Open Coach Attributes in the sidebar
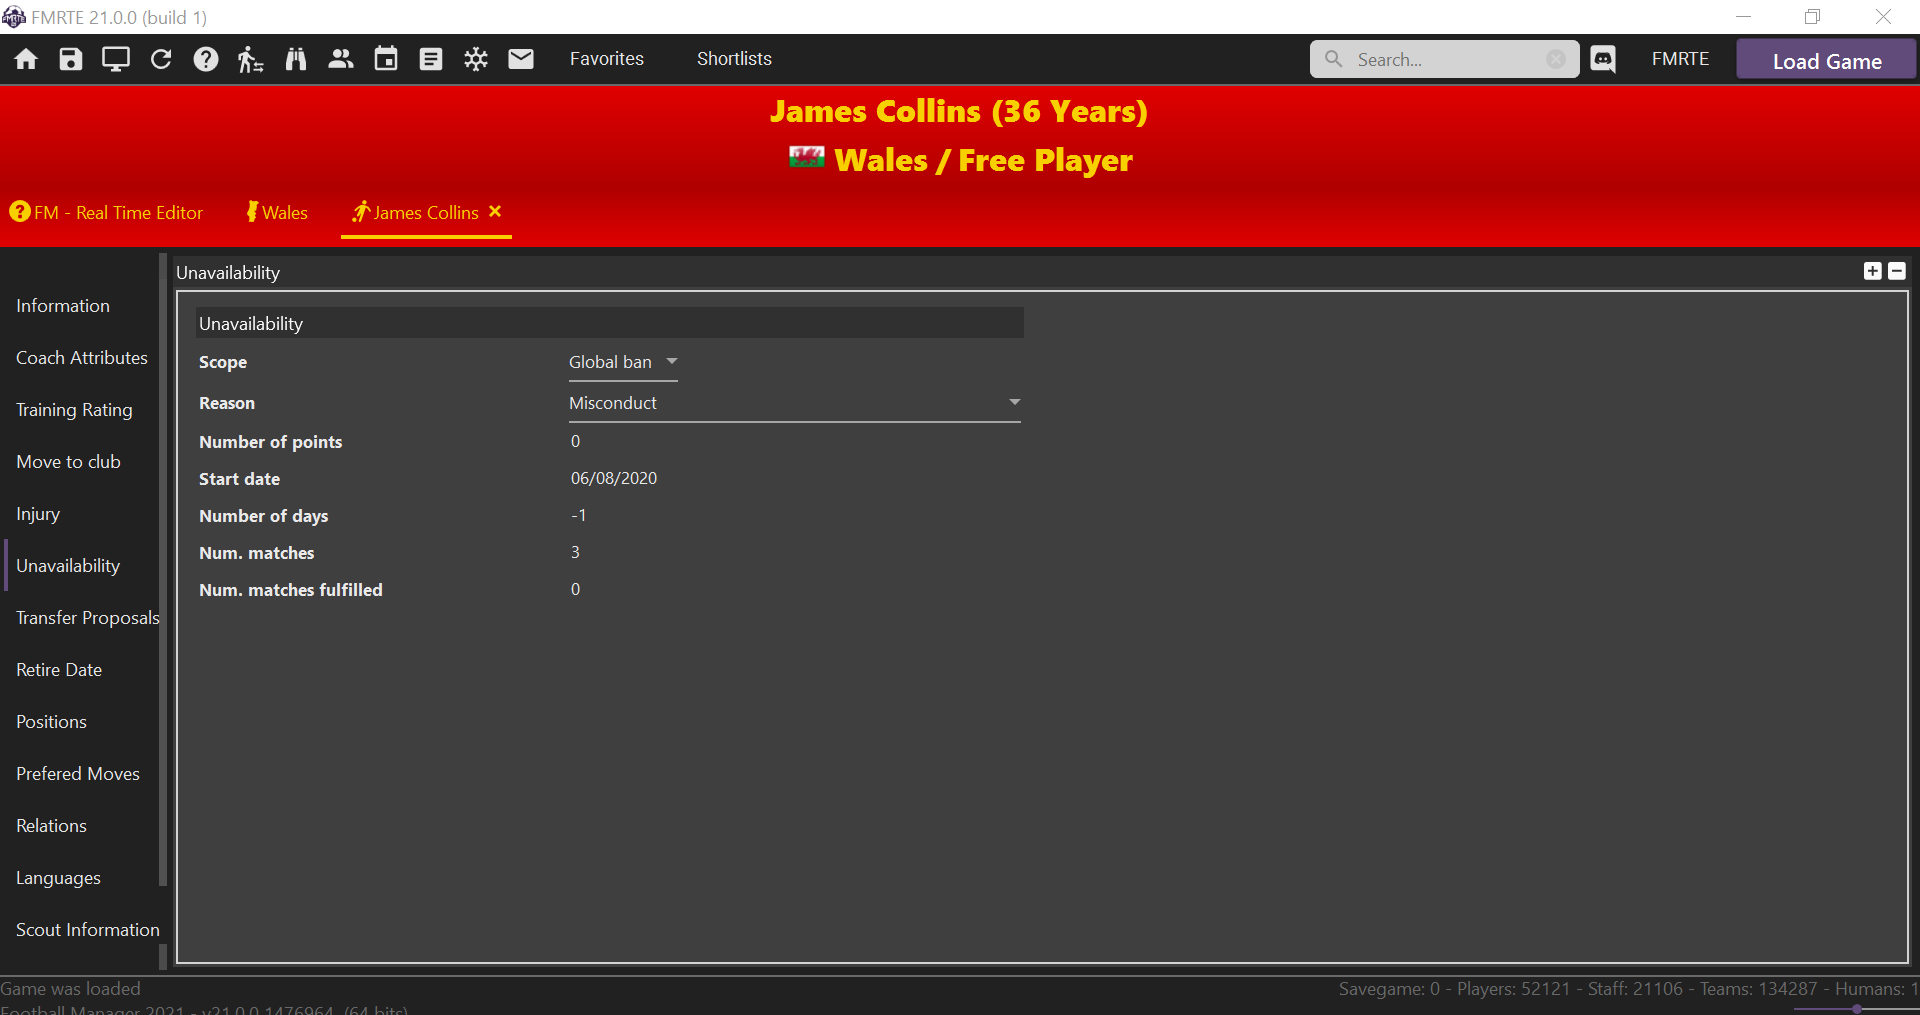Screen dimensions: 1920x1015 point(82,358)
